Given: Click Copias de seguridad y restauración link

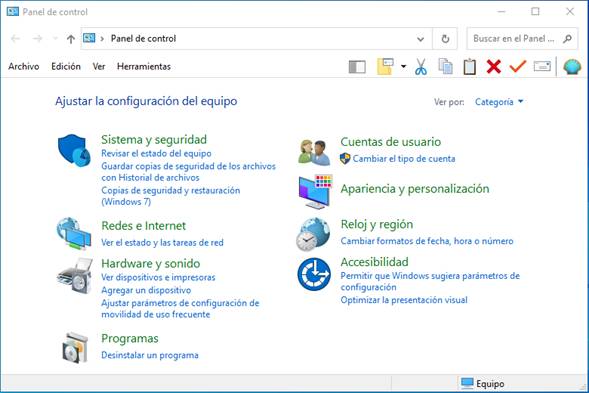Looking at the screenshot, I should pos(171,196).
